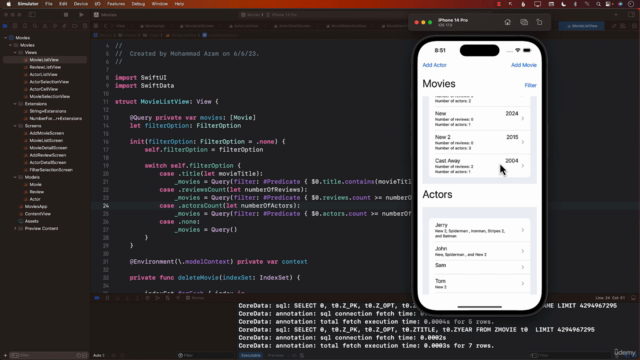This screenshot has width=640, height=360.
Task: Click the step over debug icon
Action: pos(117,298)
